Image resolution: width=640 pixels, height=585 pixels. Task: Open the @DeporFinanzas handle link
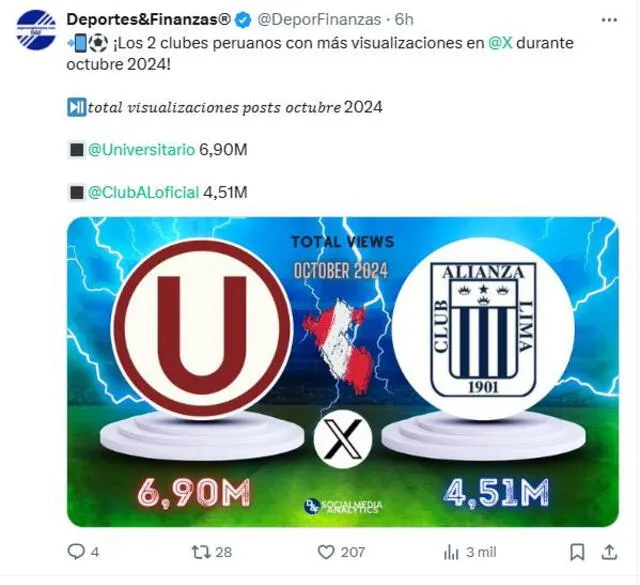pyautogui.click(x=319, y=19)
